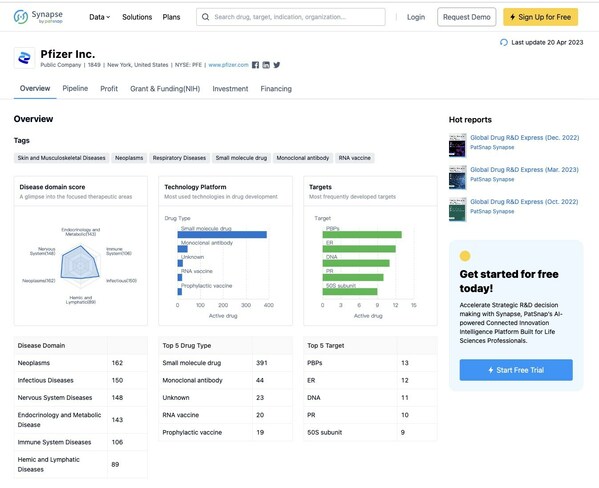Click the Start Free Trial button
Image resolution: width=599 pixels, height=488 pixels.
coord(516,370)
